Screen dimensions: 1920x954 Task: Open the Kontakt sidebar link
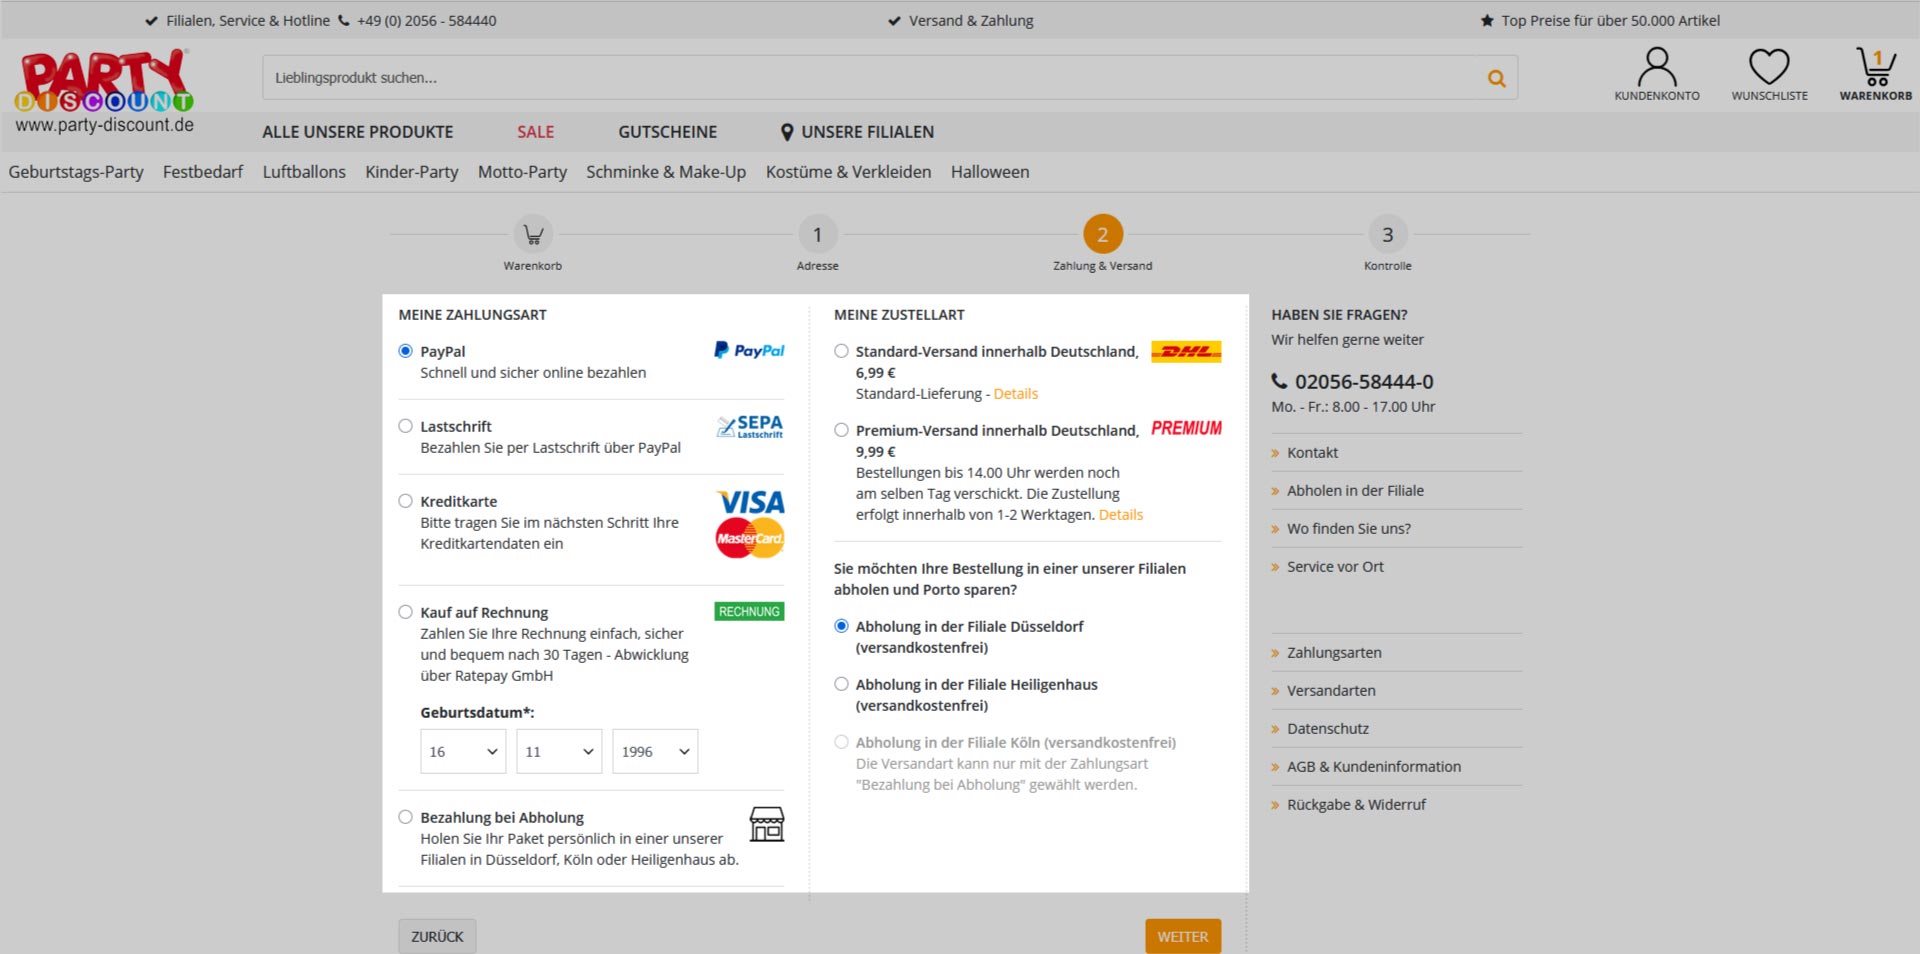(1312, 452)
